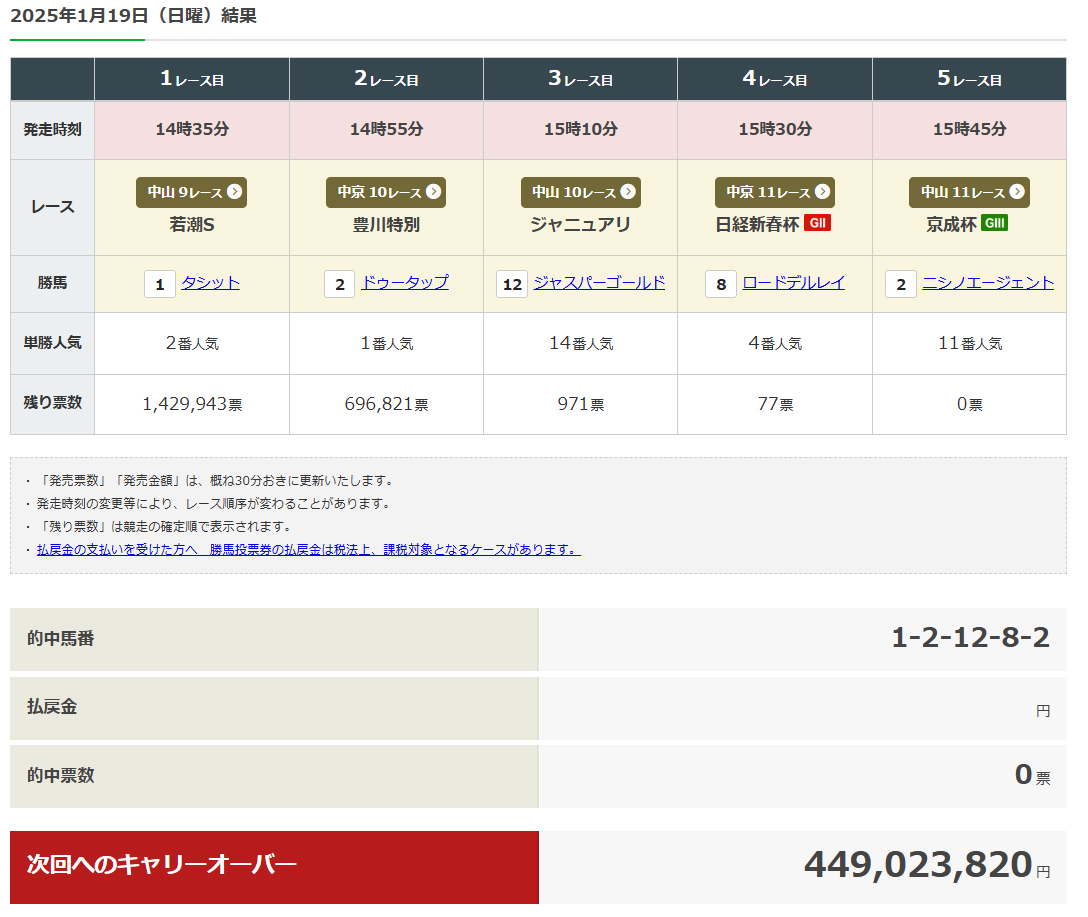Viewport: 1088px width, 917px height.
Task: Open the ドゥータップ horse link
Action: click(404, 283)
